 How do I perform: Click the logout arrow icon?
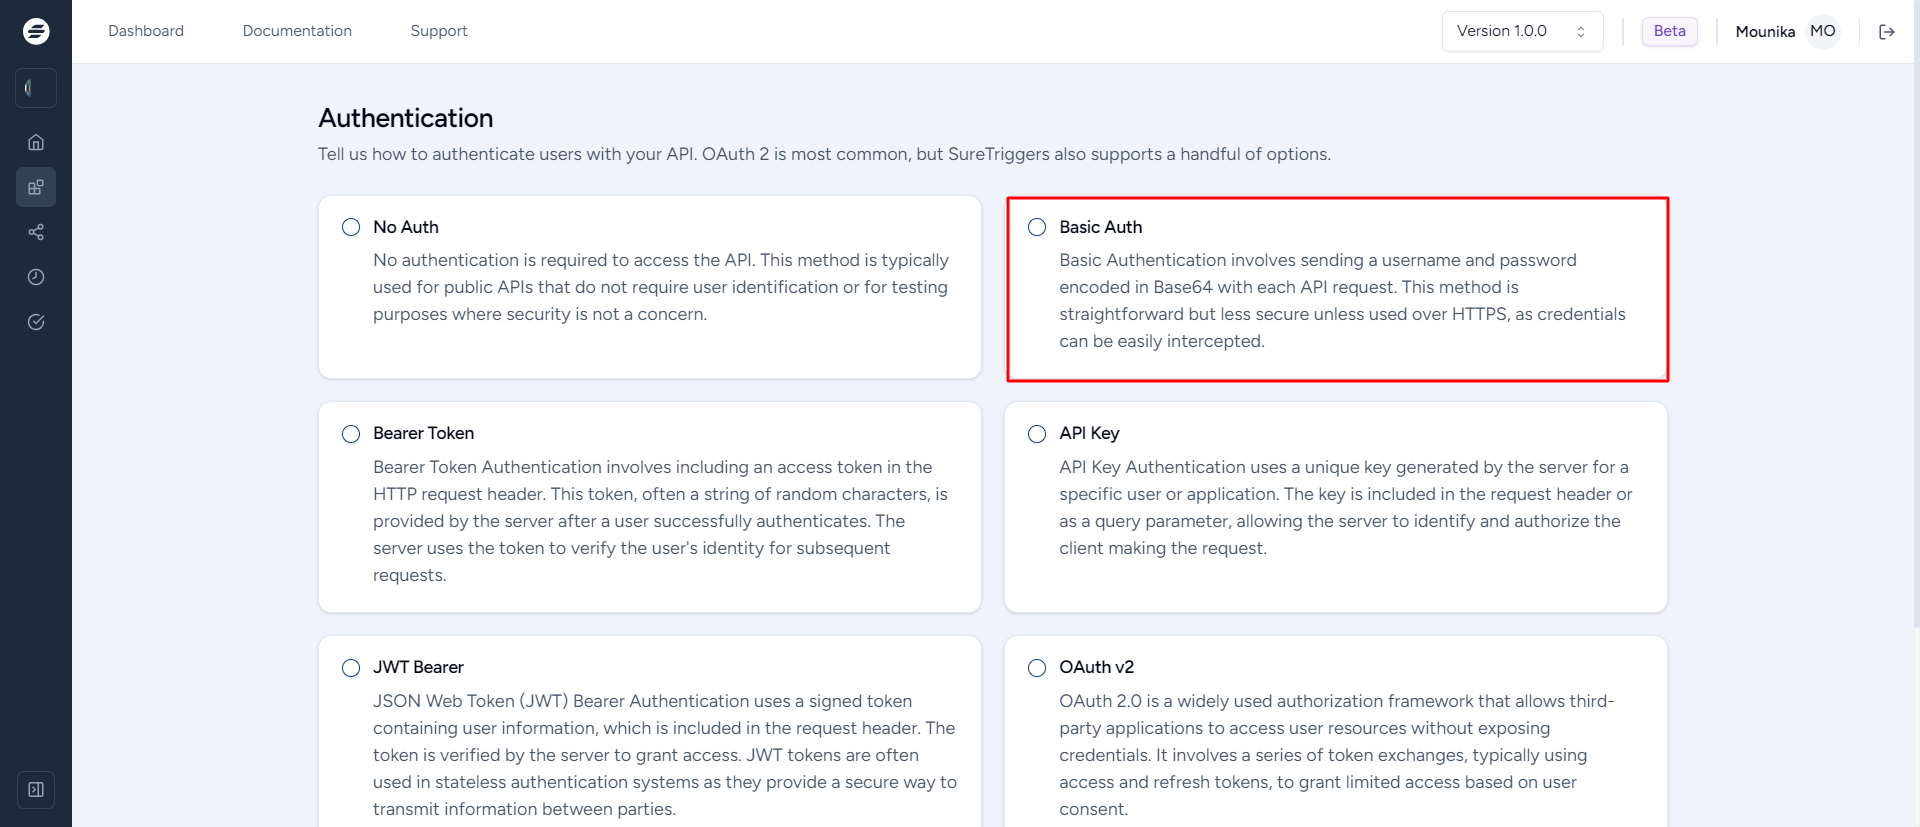[1887, 32]
